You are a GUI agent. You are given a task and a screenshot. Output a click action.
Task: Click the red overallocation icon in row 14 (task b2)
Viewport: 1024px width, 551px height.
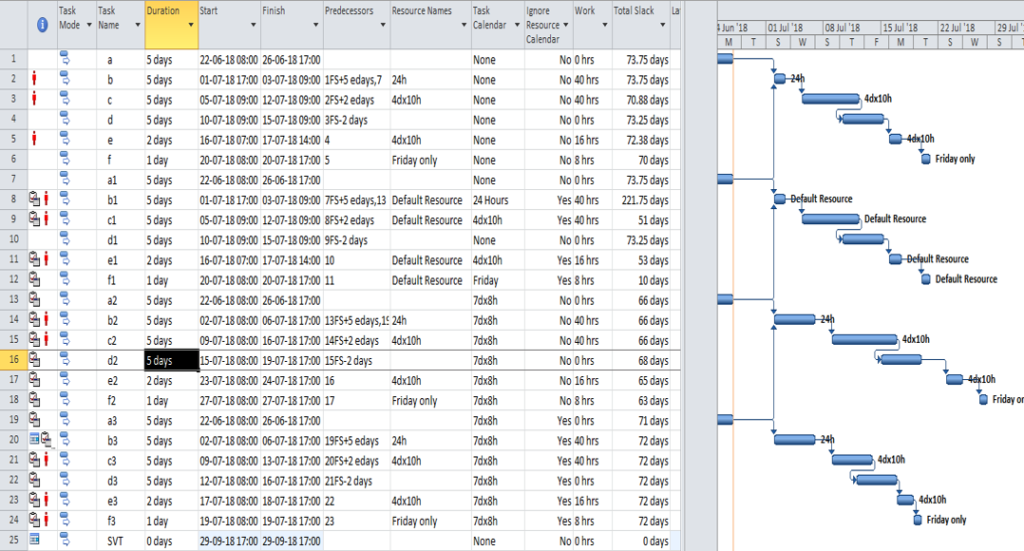tap(46, 320)
